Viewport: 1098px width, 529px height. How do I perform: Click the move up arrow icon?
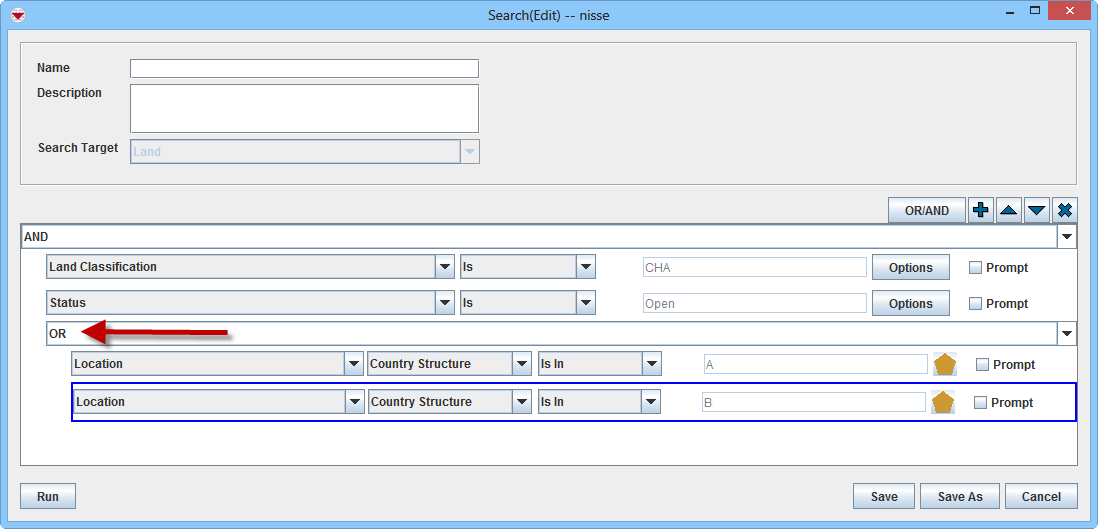[x=1009, y=210]
